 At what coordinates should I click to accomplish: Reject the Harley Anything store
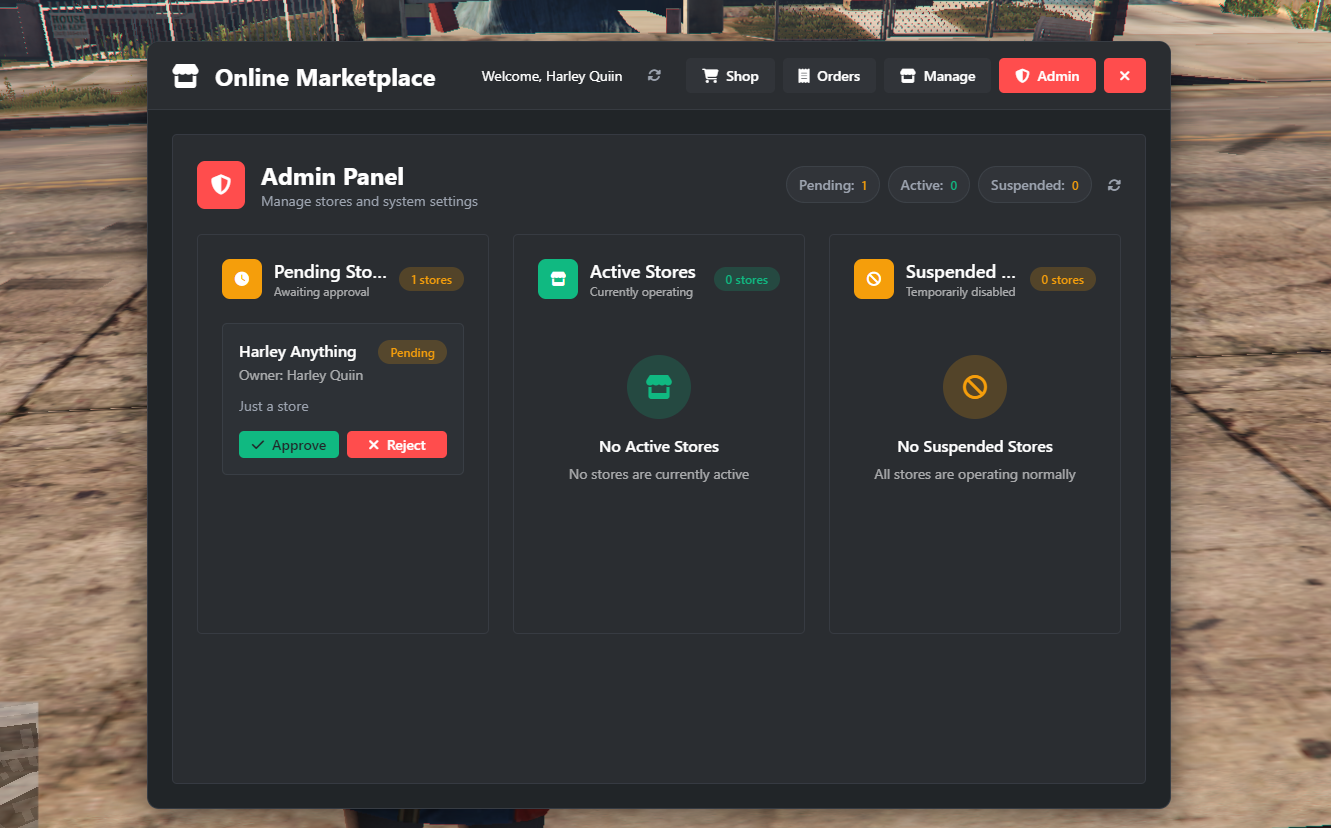coord(397,445)
